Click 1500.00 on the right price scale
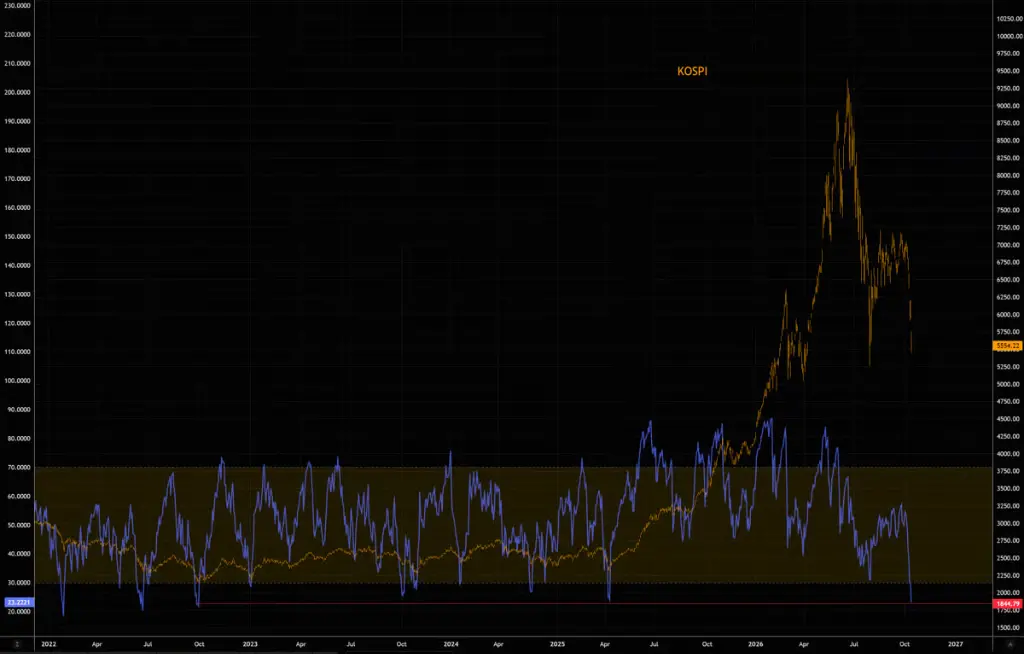The height and width of the screenshot is (654, 1024). pyautogui.click(x=1008, y=628)
